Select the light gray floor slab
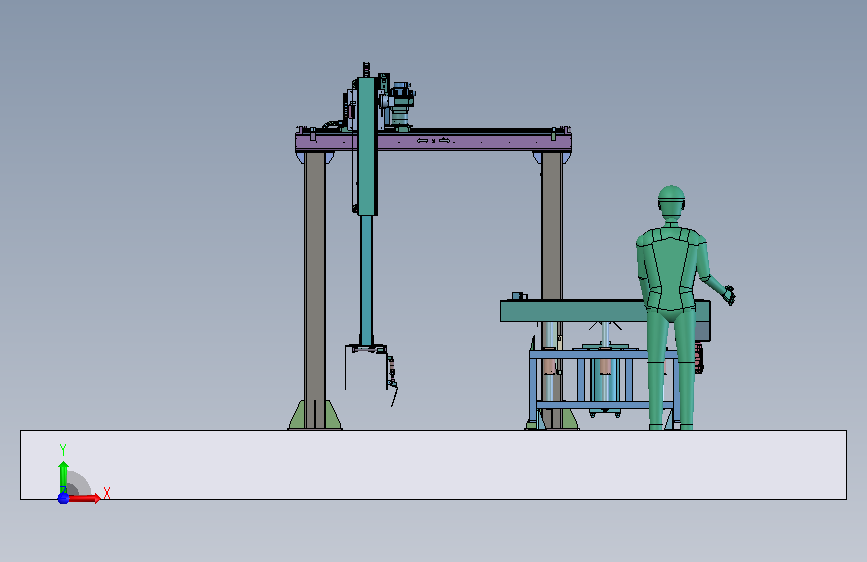Image resolution: width=867 pixels, height=562 pixels. (434, 465)
